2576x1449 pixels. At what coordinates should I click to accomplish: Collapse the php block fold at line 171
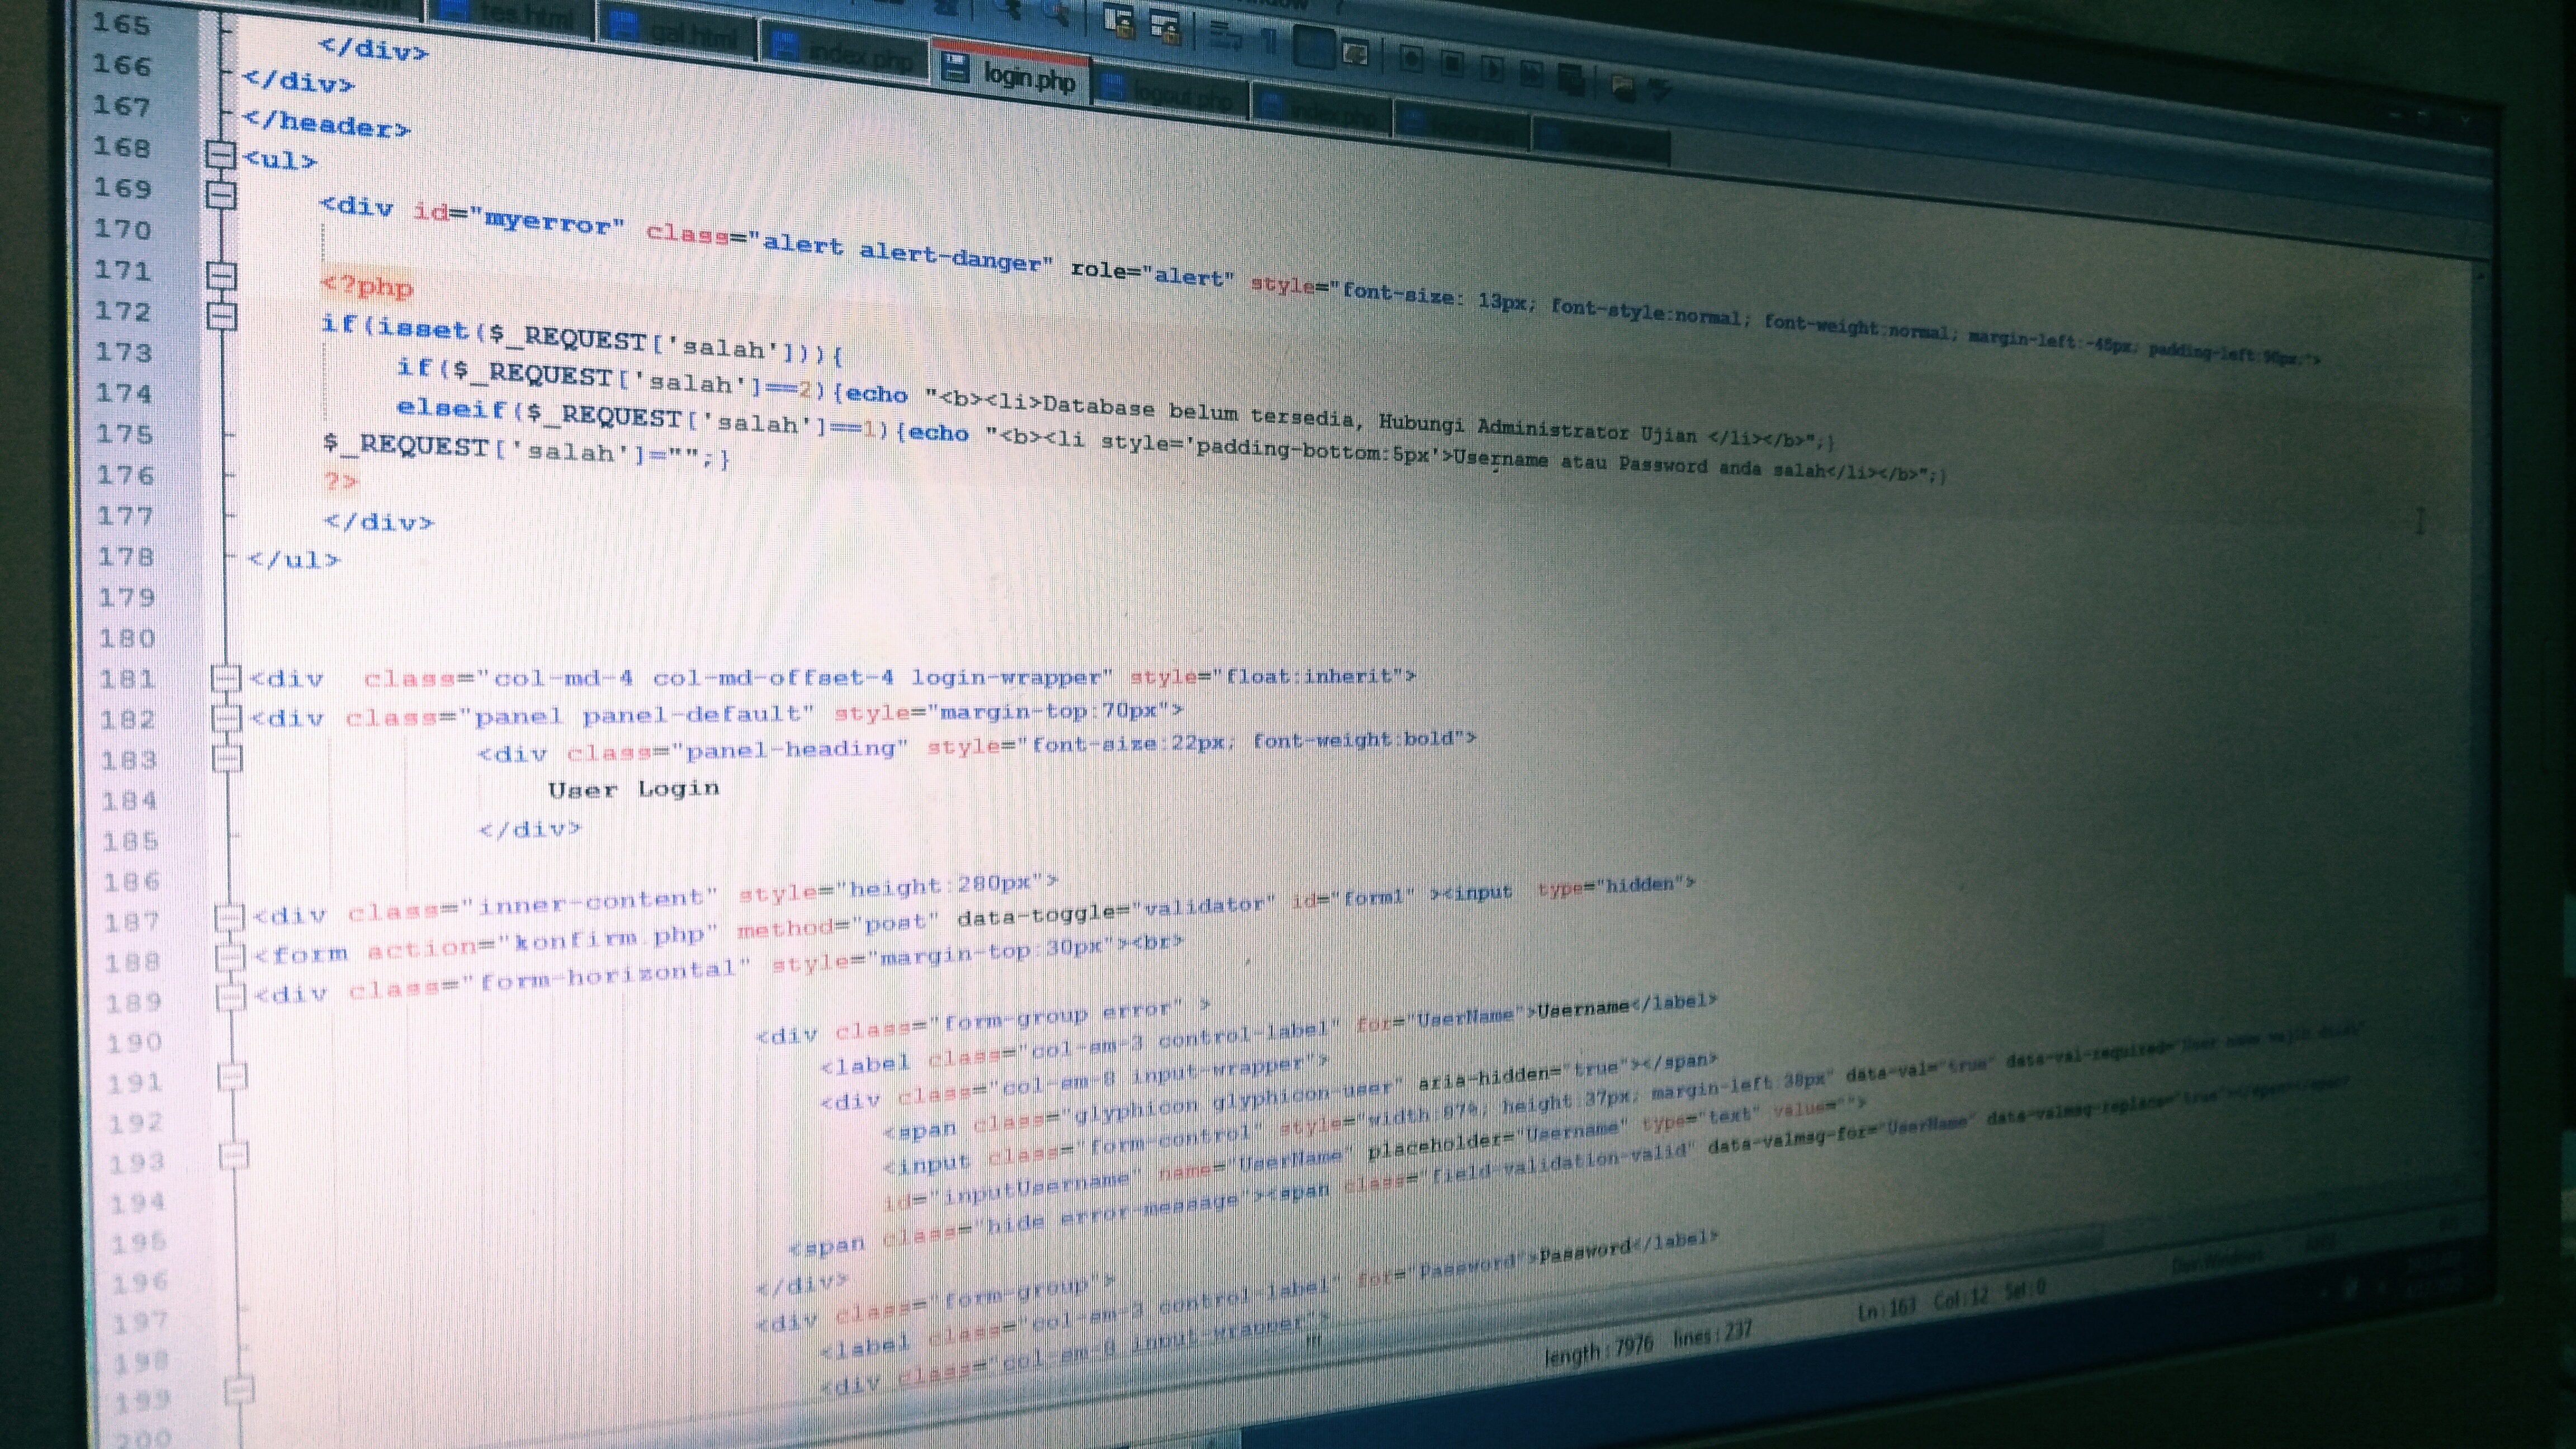tap(221, 275)
